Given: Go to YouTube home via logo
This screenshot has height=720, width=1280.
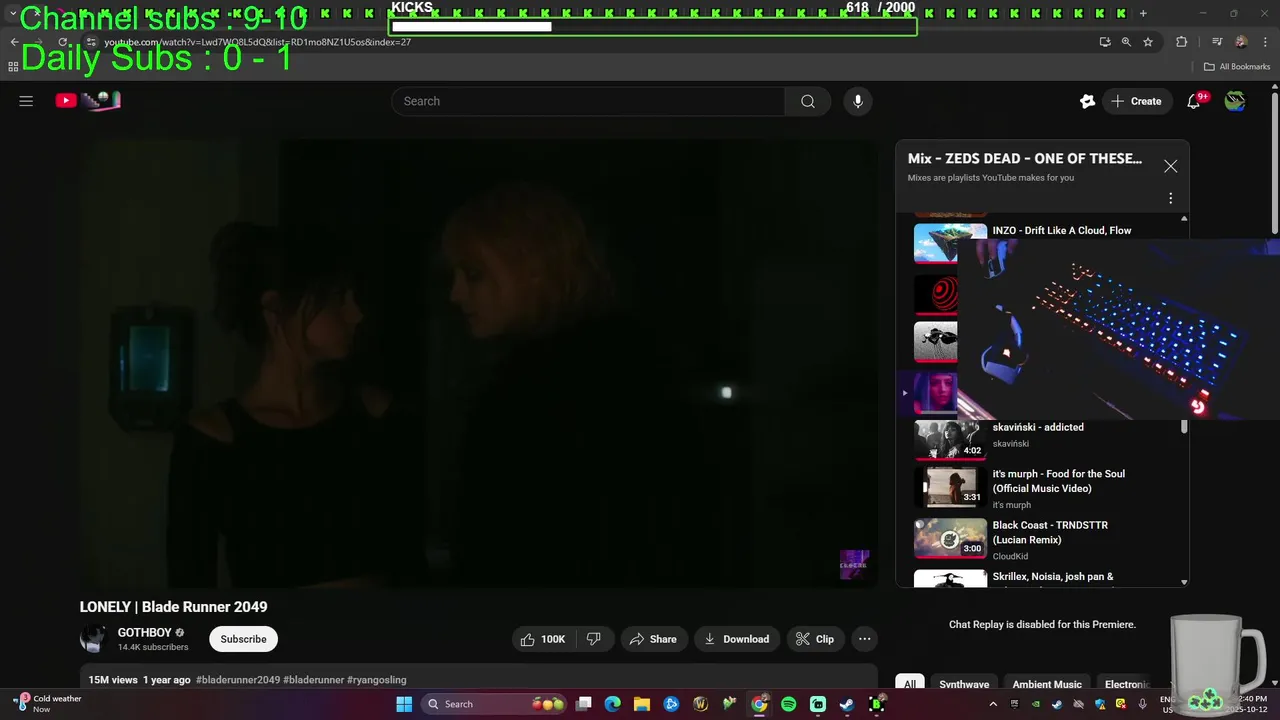Looking at the screenshot, I should pos(88,100).
